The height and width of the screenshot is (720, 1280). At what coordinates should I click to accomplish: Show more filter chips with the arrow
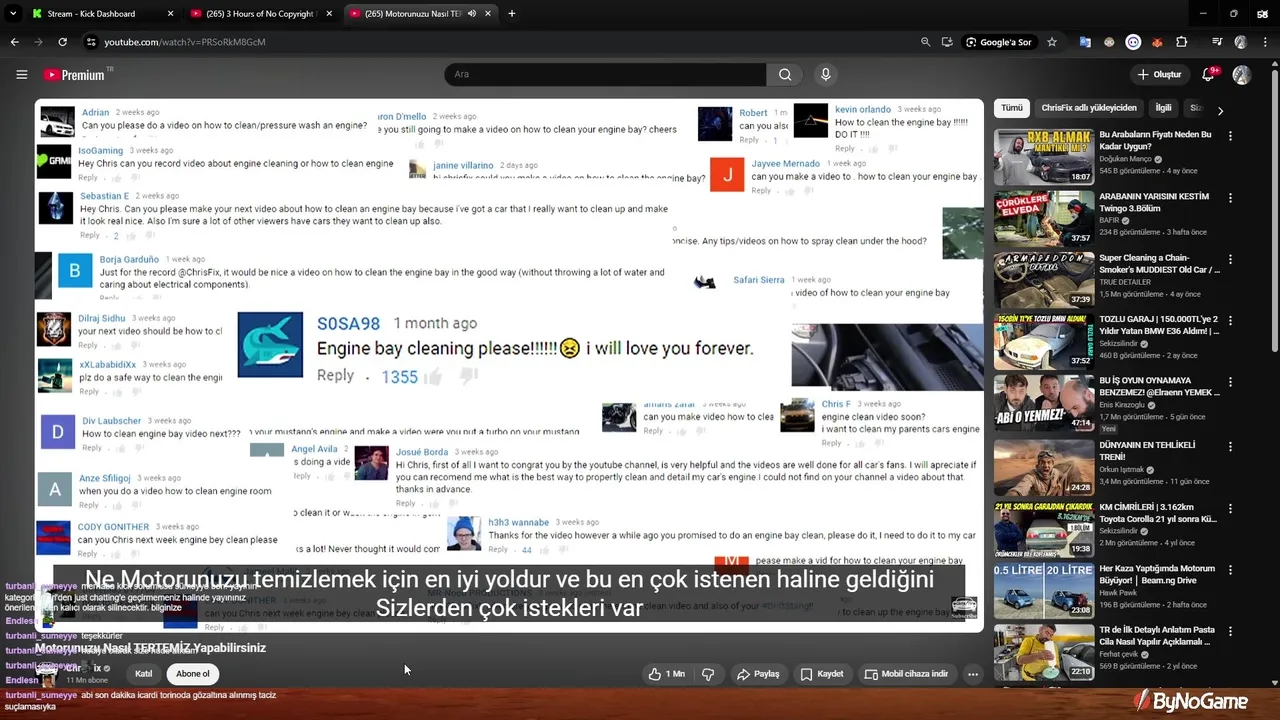(1220, 110)
